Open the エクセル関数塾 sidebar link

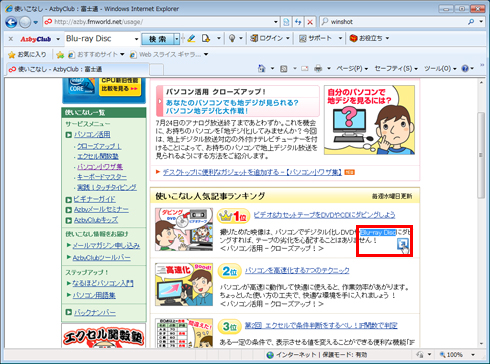[98, 156]
